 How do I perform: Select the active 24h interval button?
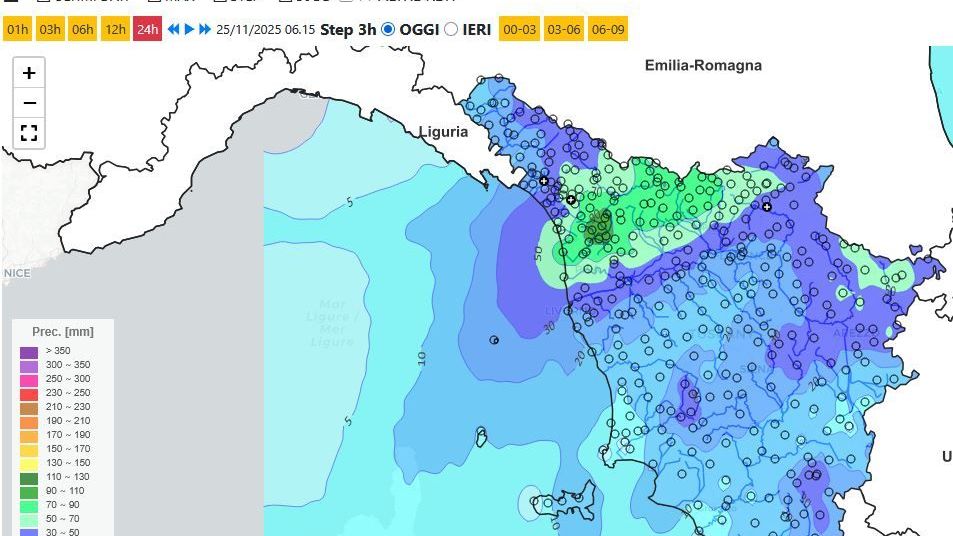point(148,30)
